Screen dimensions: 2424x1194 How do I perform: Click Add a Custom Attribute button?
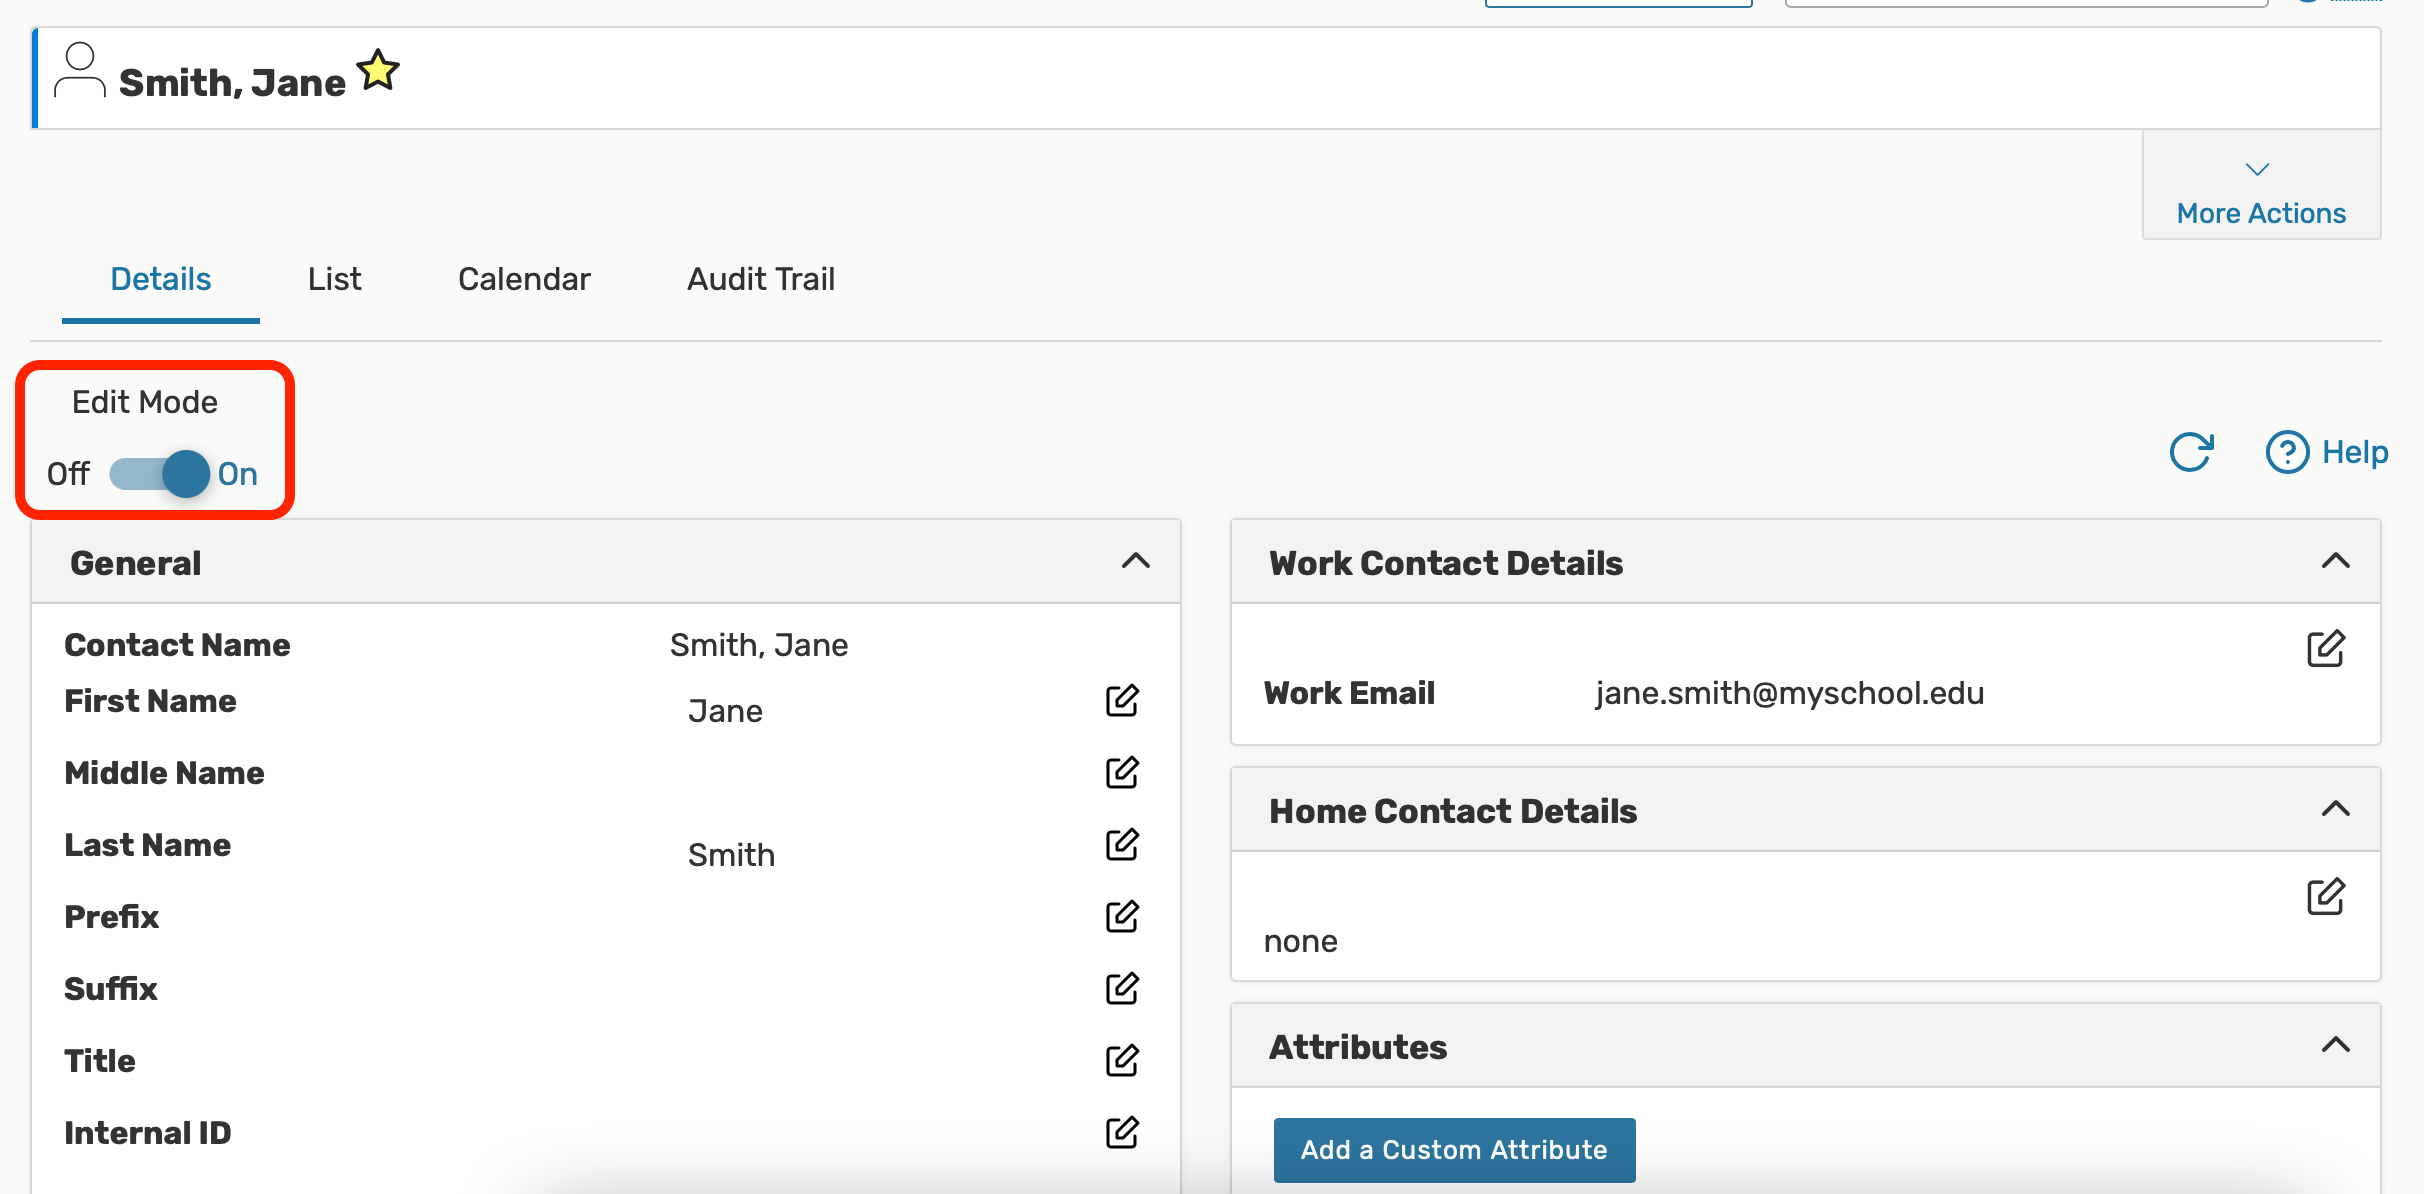coord(1453,1150)
